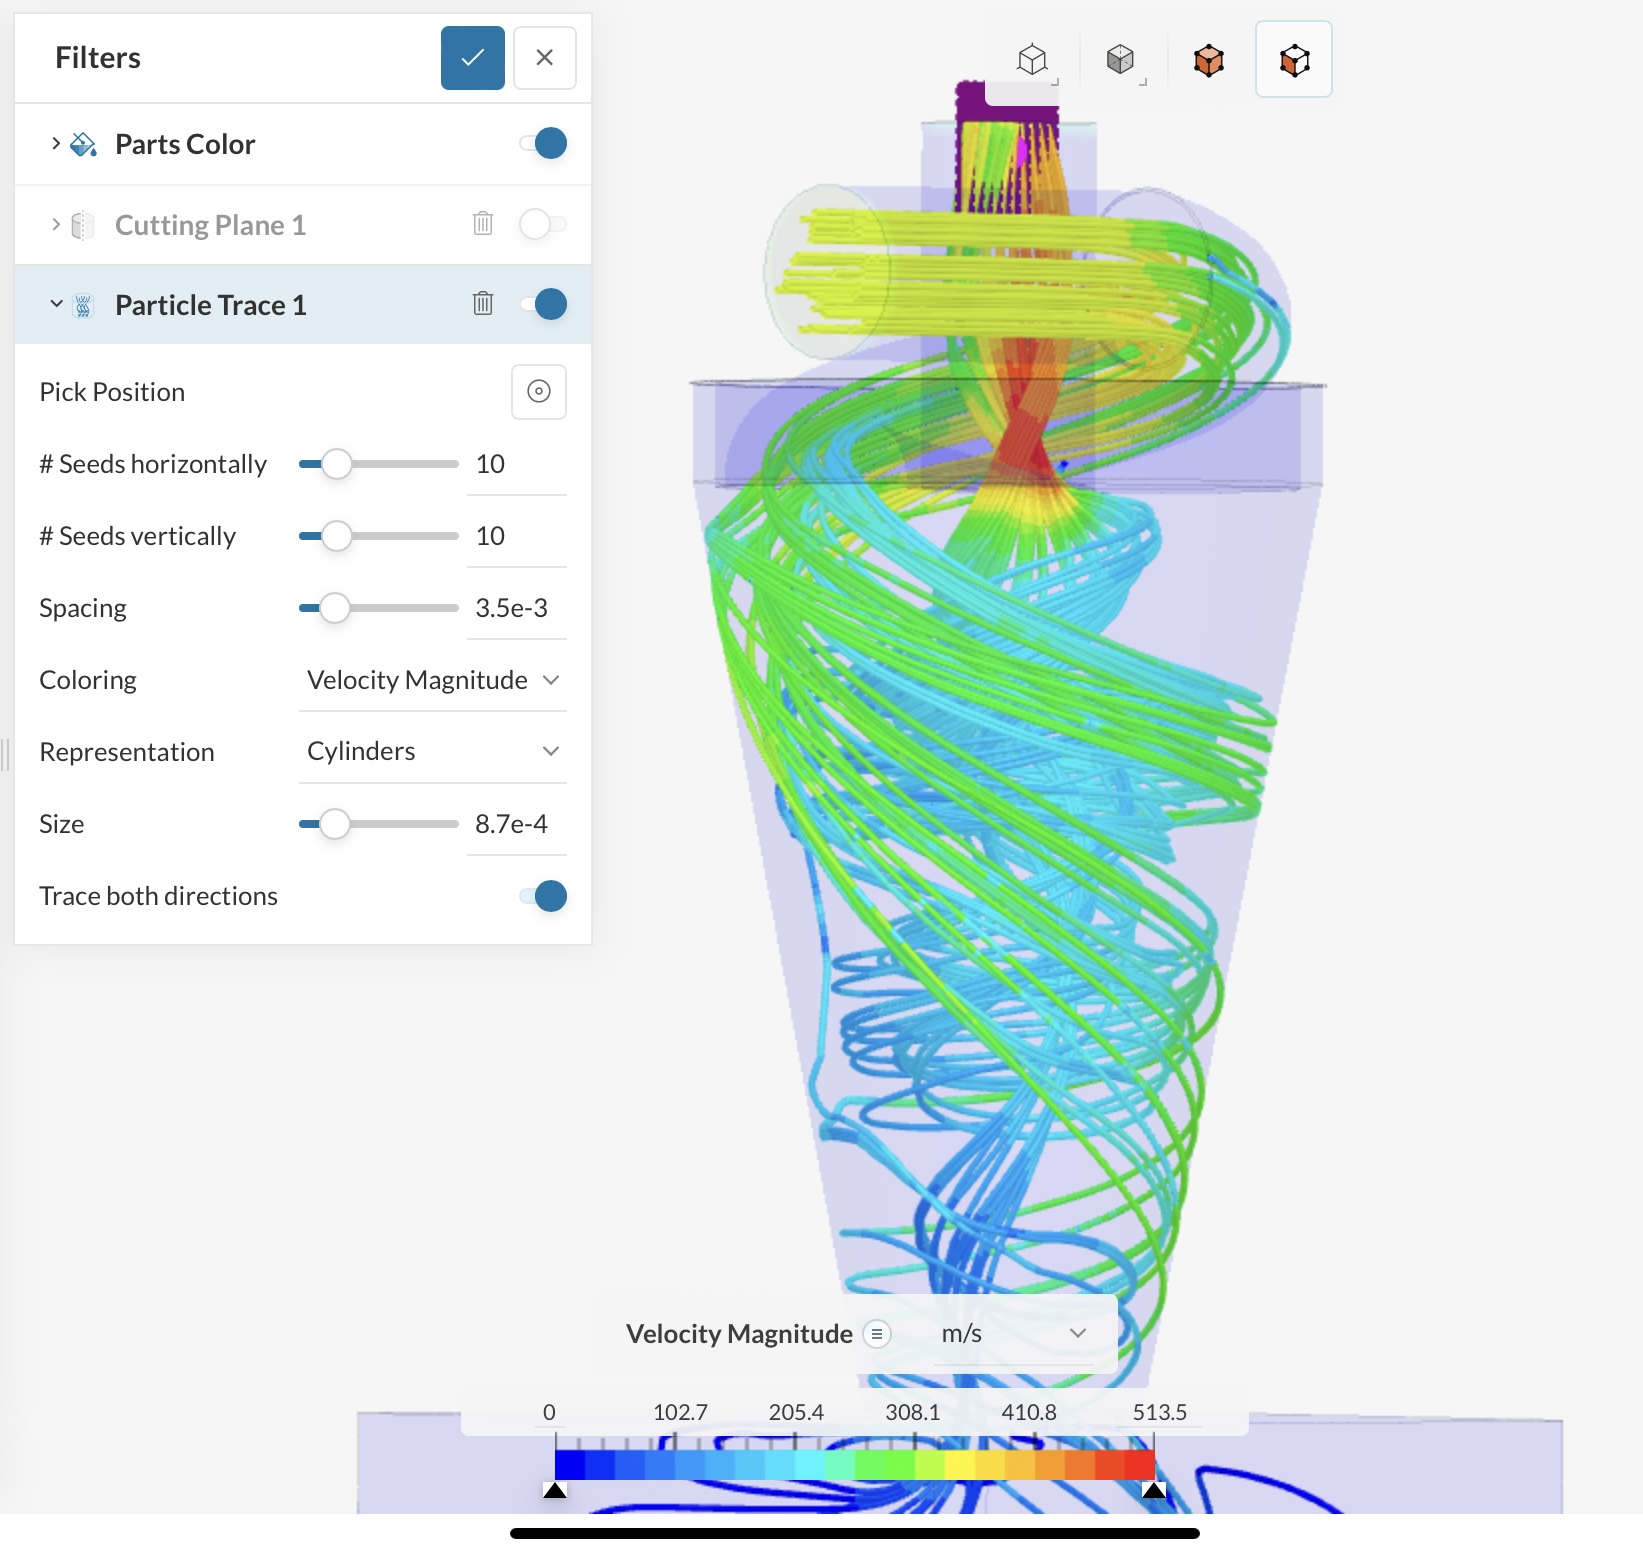Image resolution: width=1643 pixels, height=1553 pixels.
Task: Confirm filters with the blue checkmark button
Action: click(473, 58)
